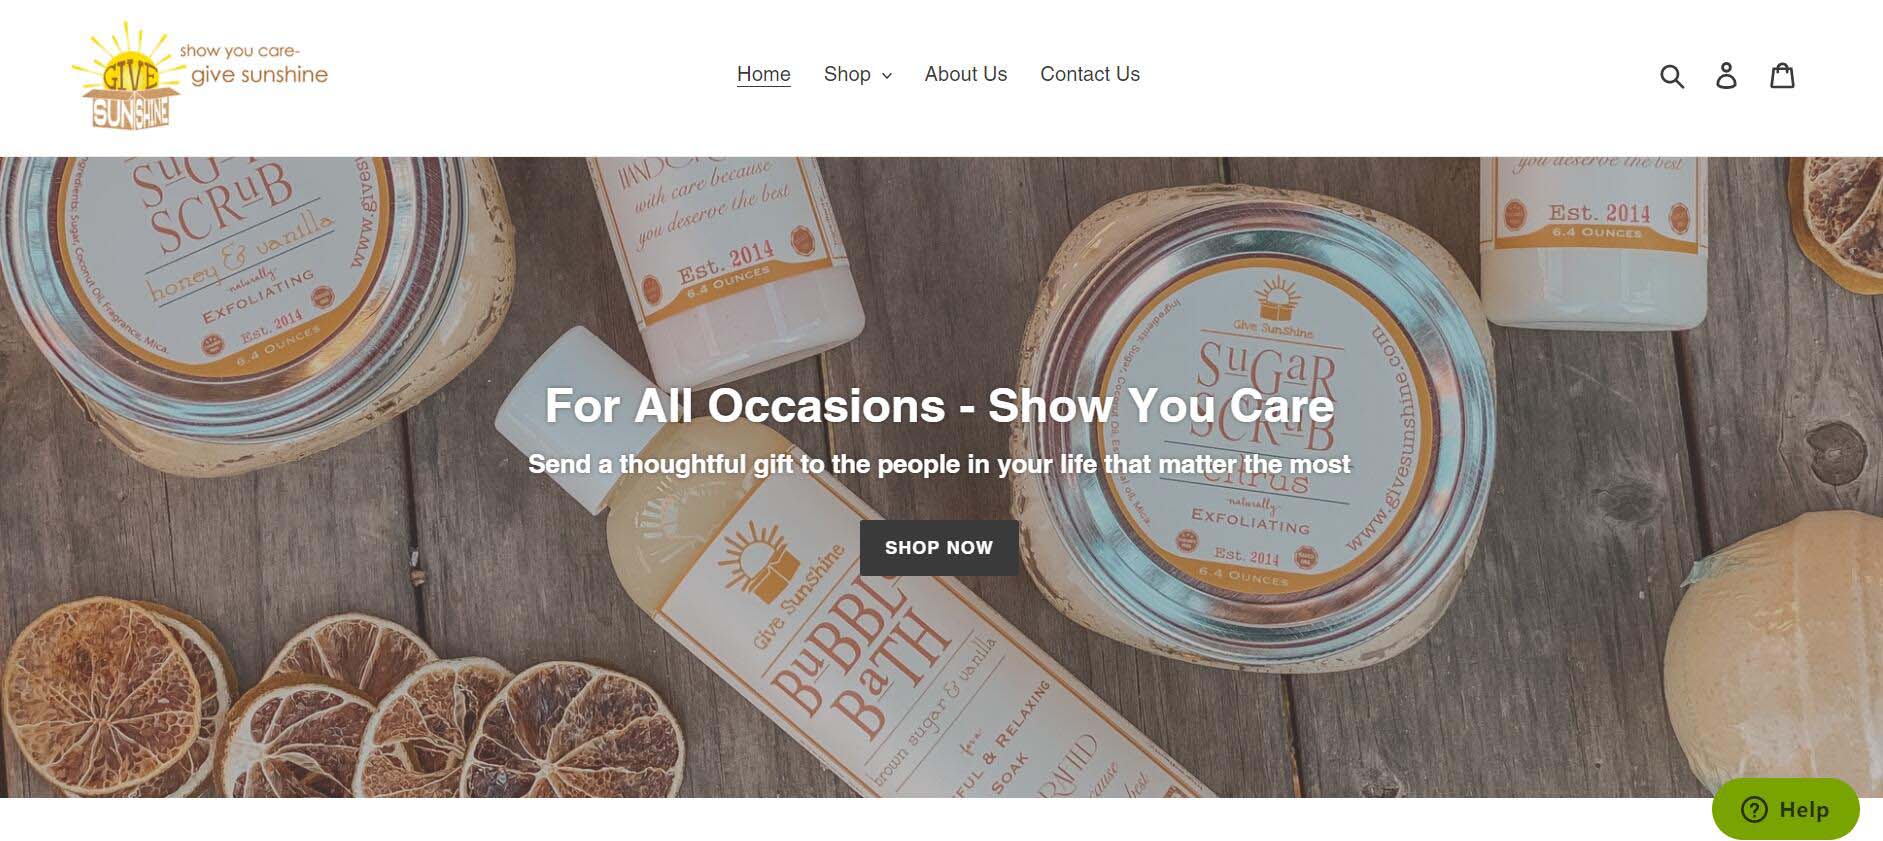Click the hero headline For All Occasions

(939, 405)
